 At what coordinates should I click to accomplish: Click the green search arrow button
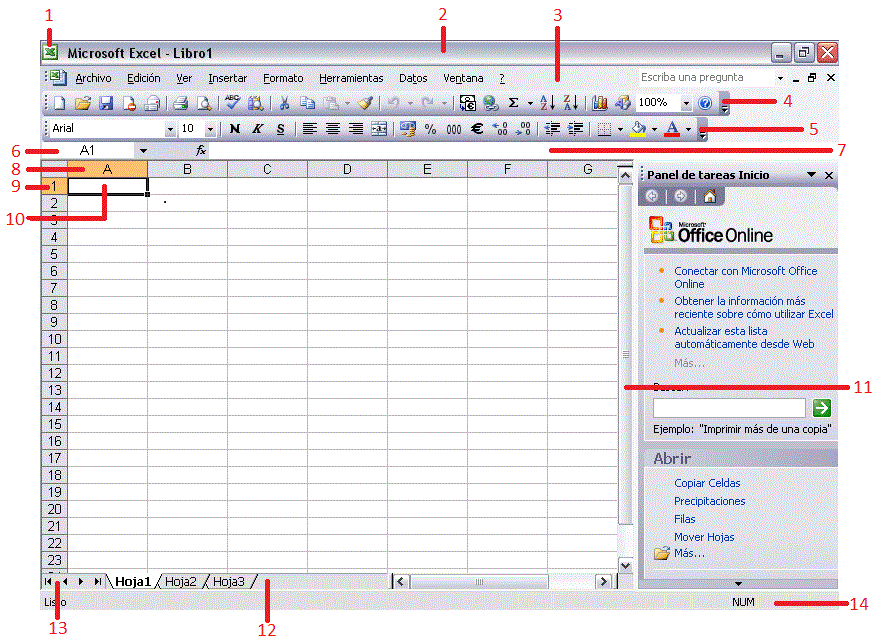pos(821,408)
